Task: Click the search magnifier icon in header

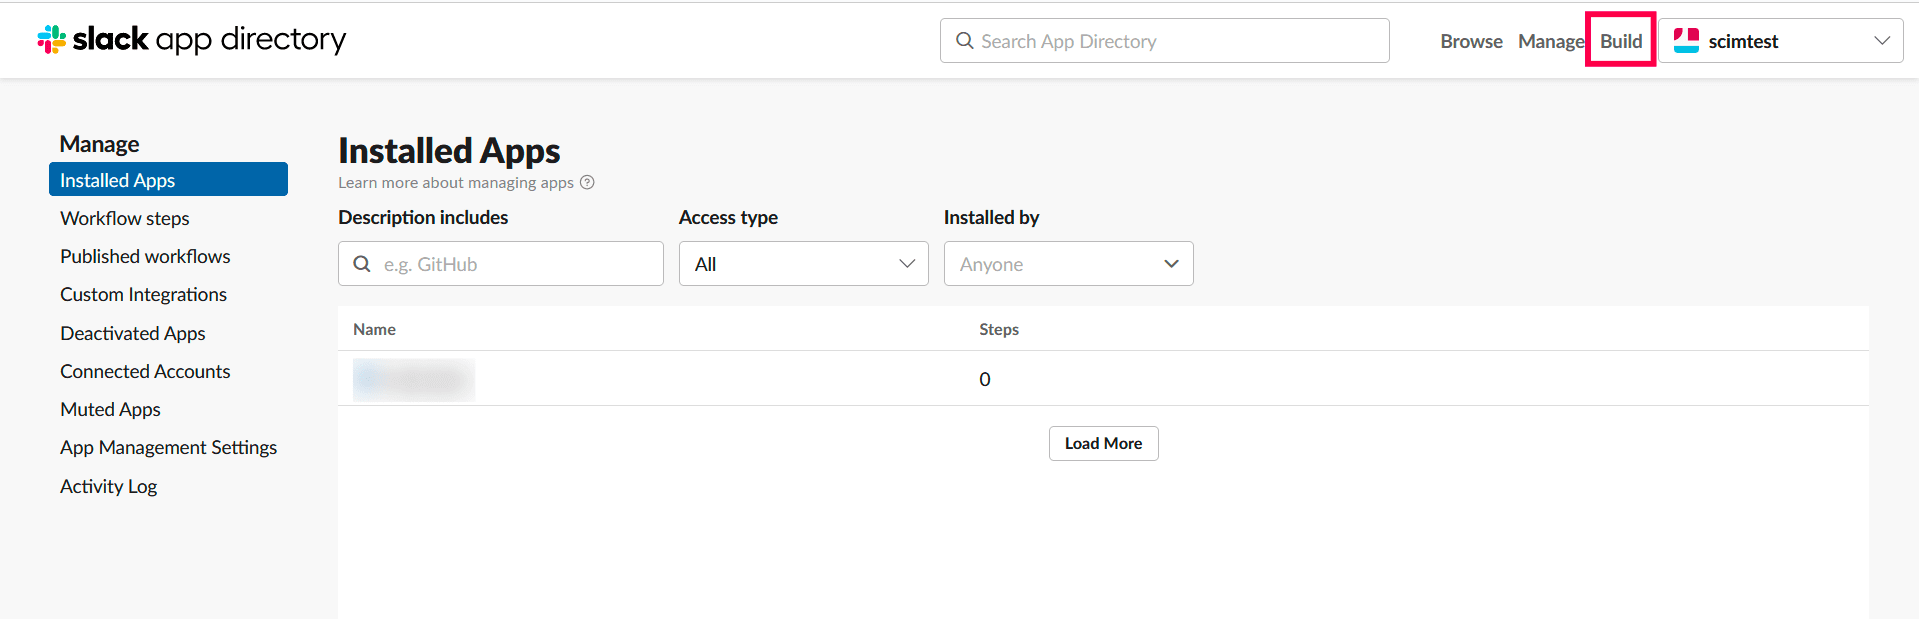Action: click(964, 41)
